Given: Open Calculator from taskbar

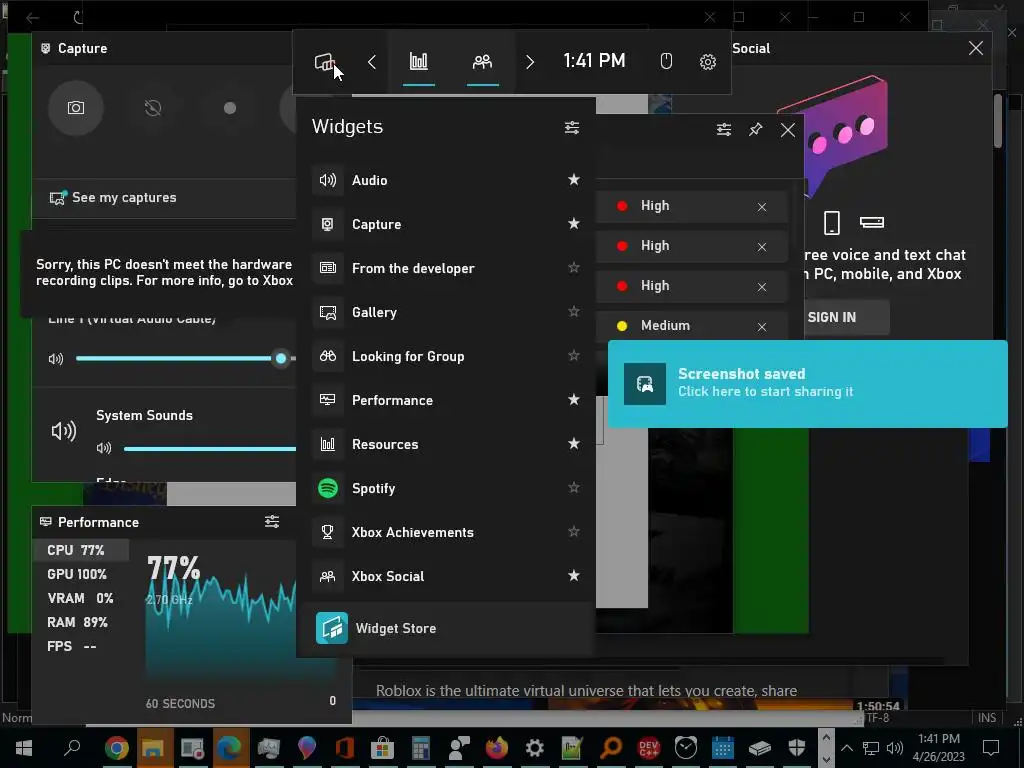Looking at the screenshot, I should [421, 748].
